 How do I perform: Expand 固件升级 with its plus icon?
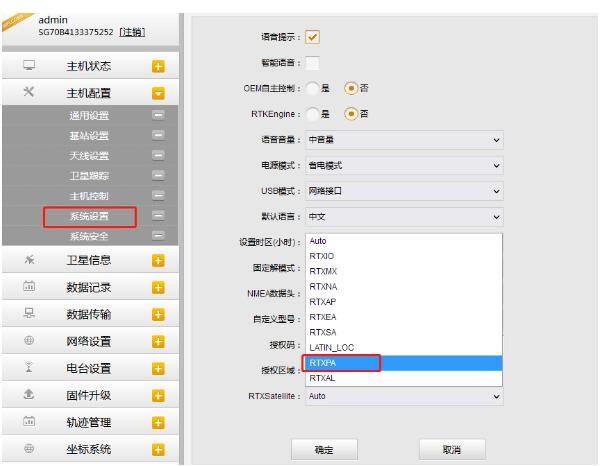pos(158,395)
